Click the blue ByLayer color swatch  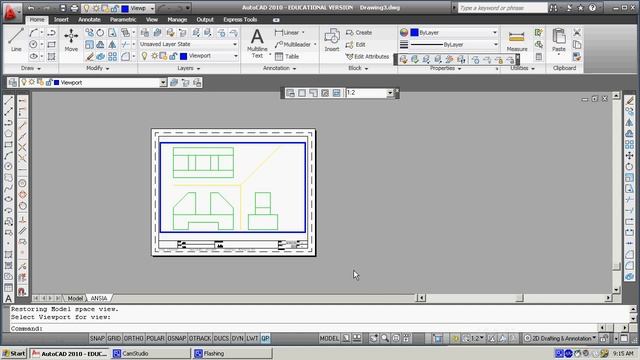click(x=414, y=32)
